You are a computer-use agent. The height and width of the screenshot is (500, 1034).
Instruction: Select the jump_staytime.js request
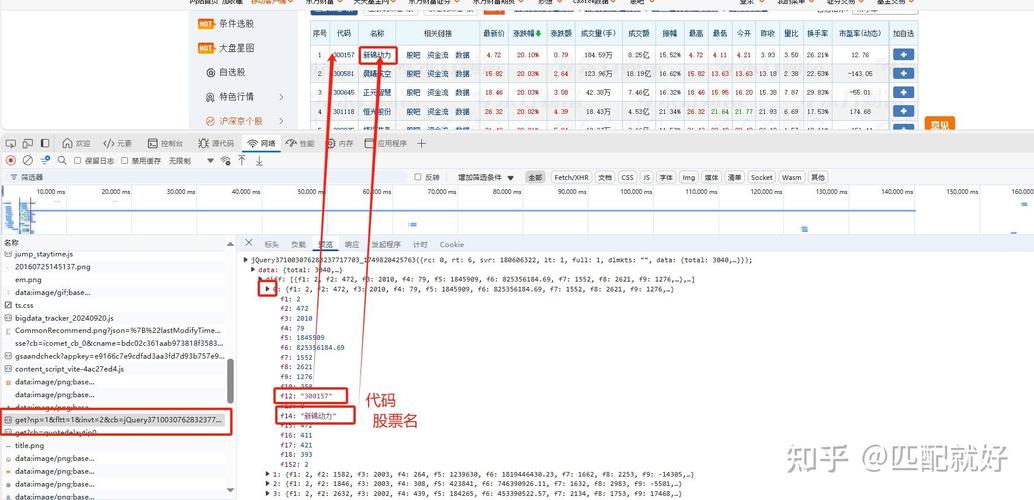(x=44, y=254)
